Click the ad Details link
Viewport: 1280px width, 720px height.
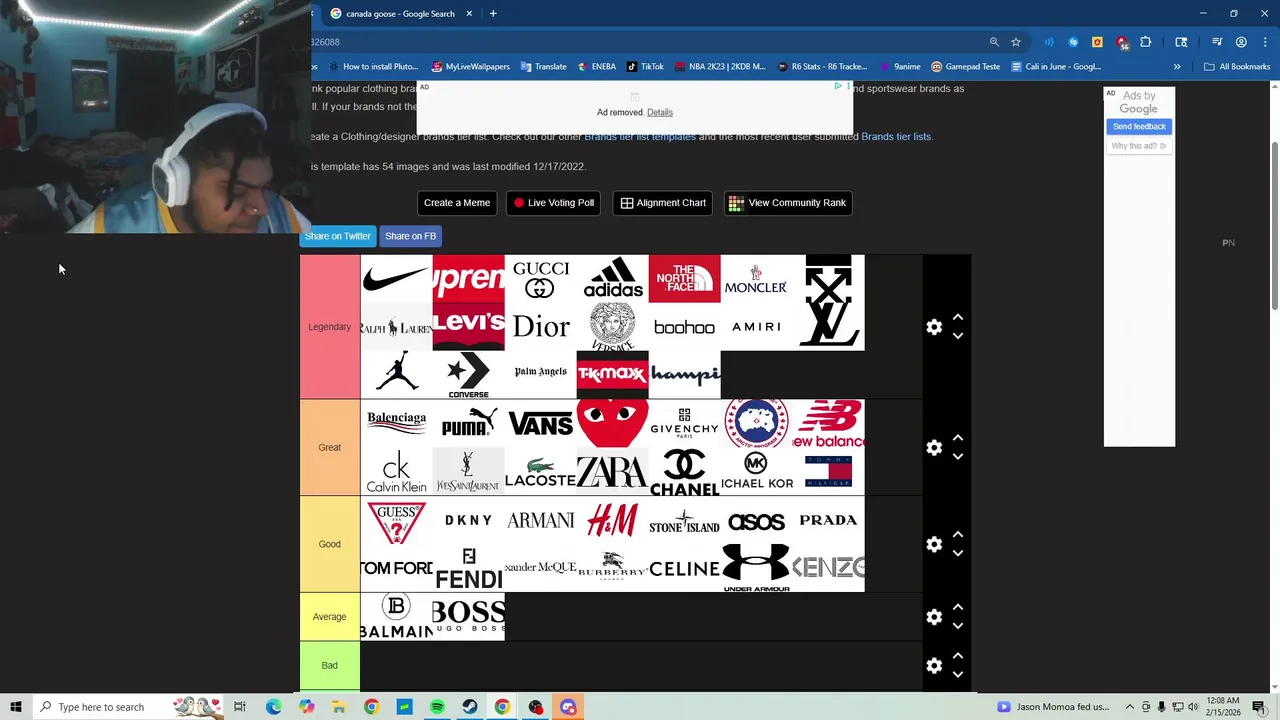(x=659, y=112)
